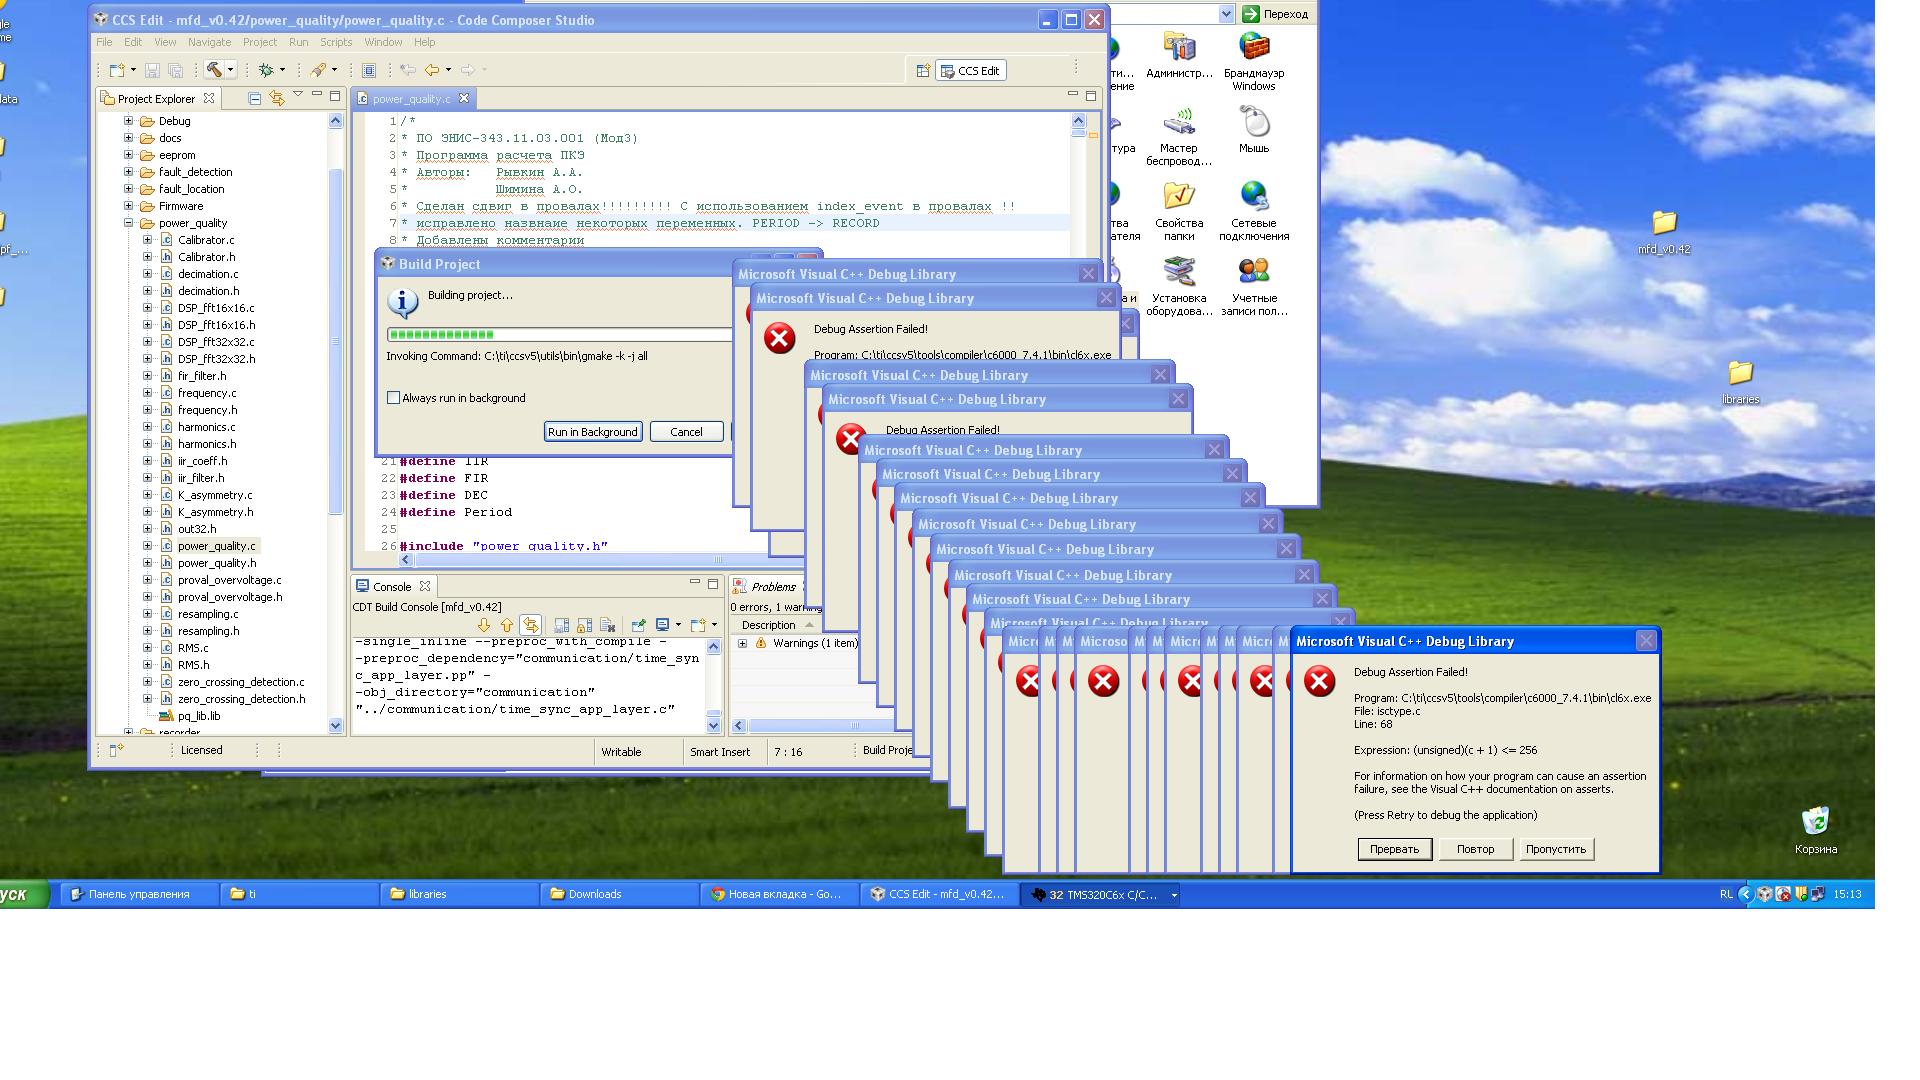This screenshot has width=1920, height=1080.
Task: Click the Save file icon on the toolbar
Action: point(153,70)
